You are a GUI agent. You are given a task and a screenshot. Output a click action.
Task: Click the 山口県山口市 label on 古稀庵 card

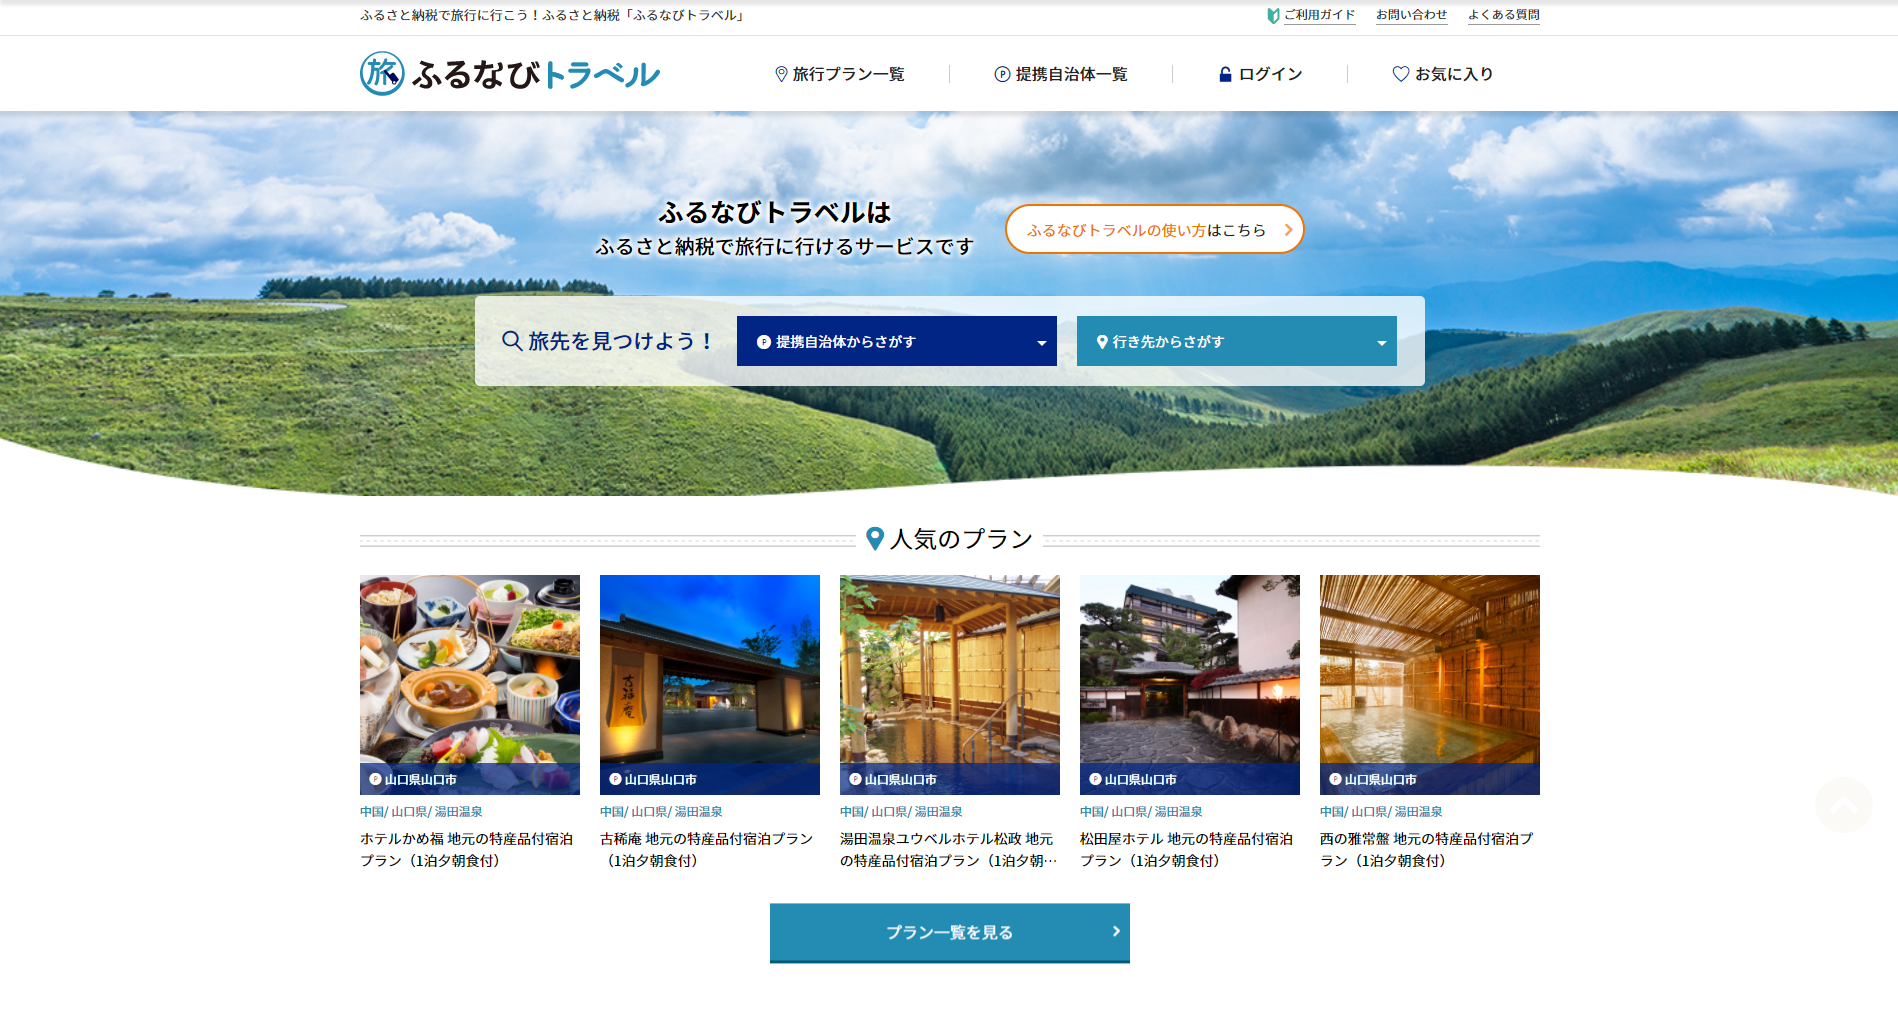pyautogui.click(x=654, y=780)
